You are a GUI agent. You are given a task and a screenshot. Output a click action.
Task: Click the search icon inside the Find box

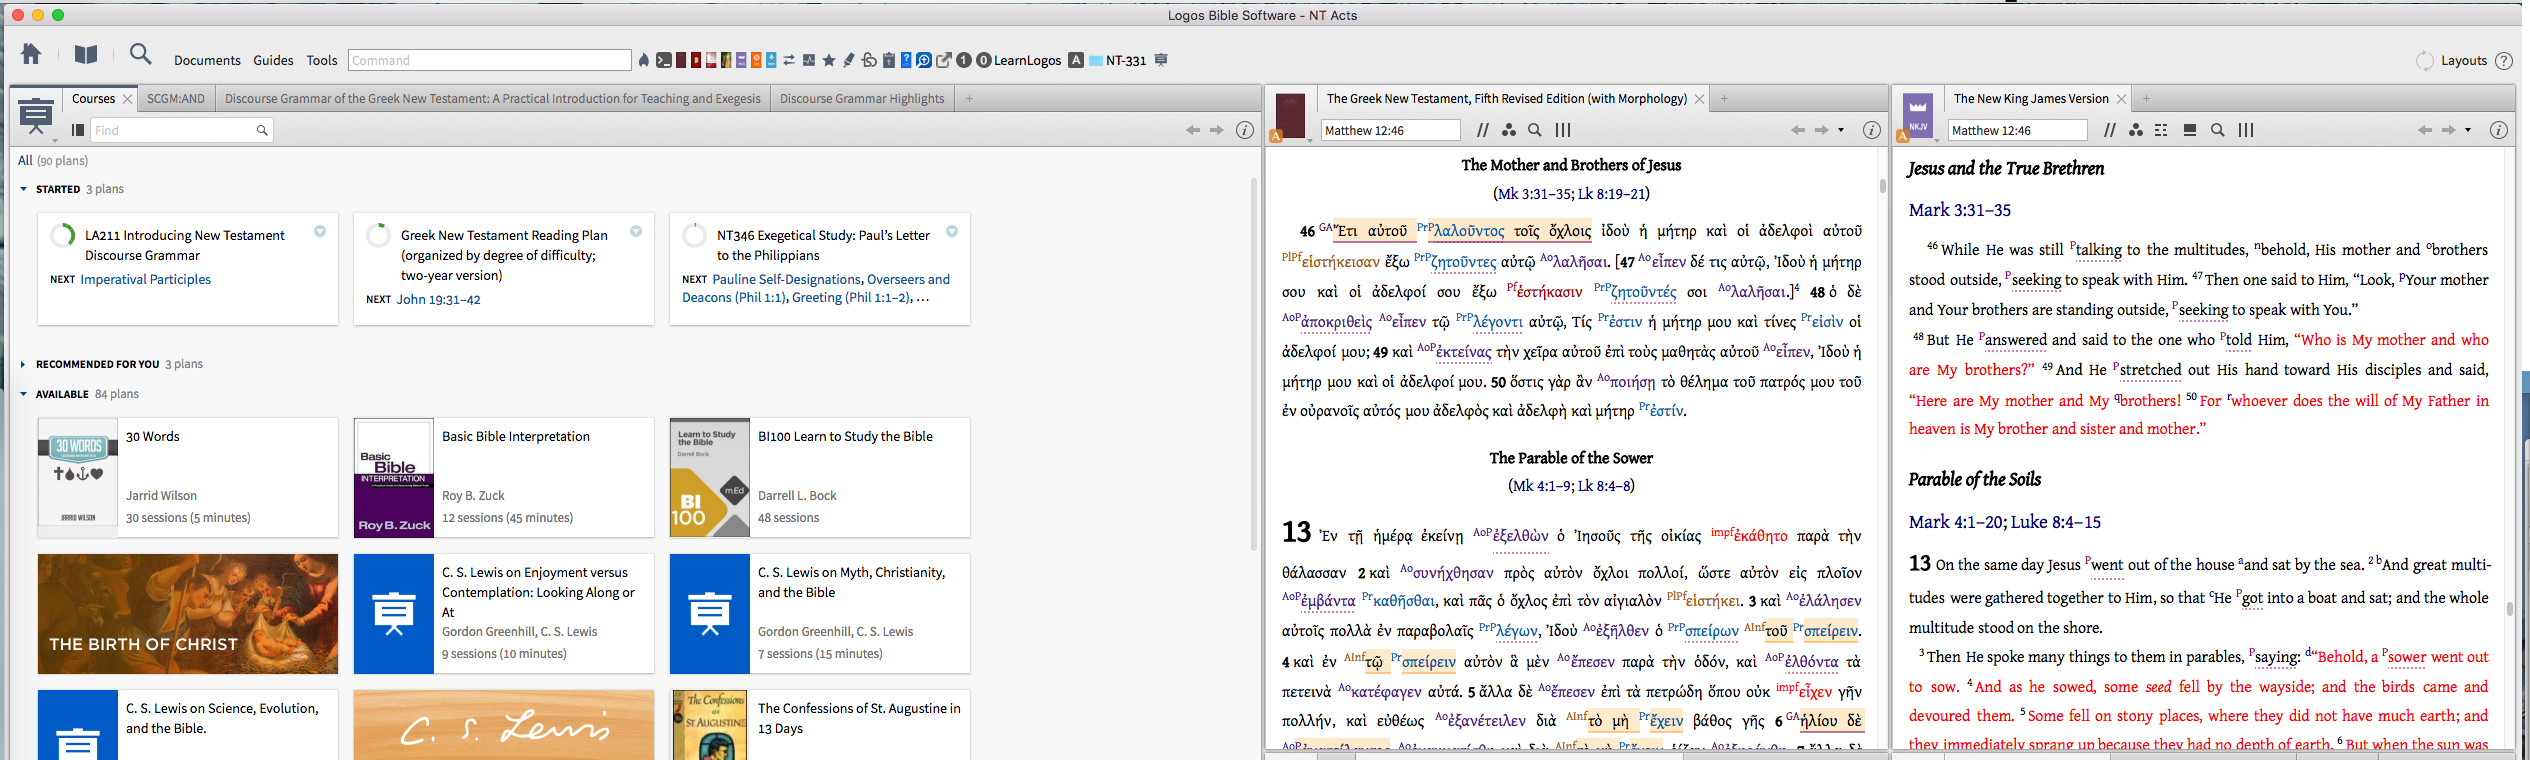[x=262, y=130]
